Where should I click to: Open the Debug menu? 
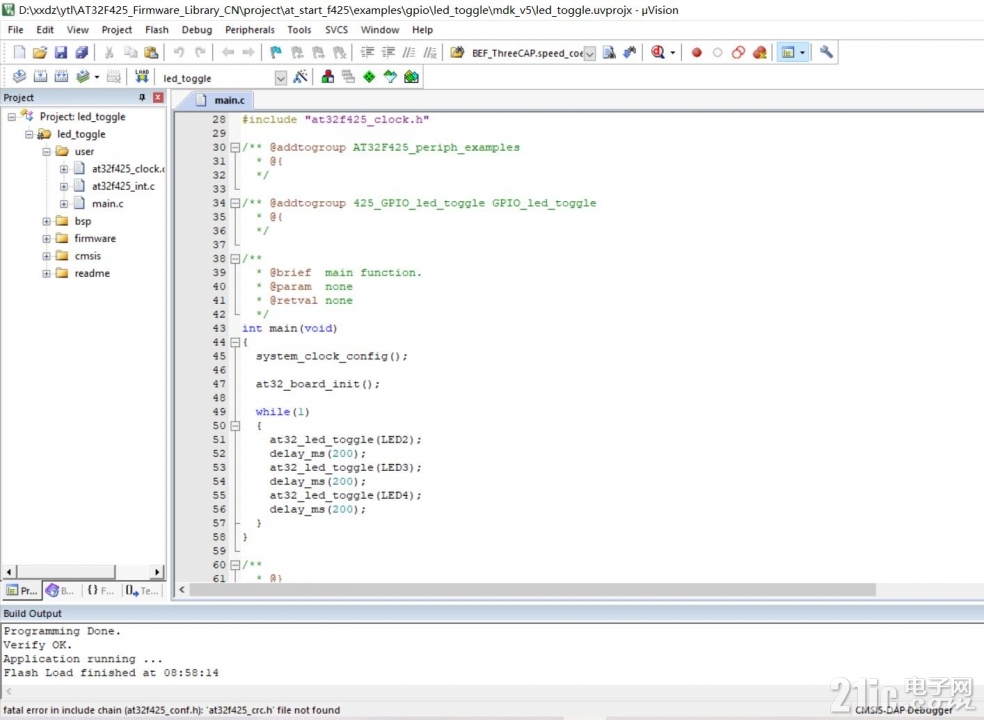coord(197,30)
